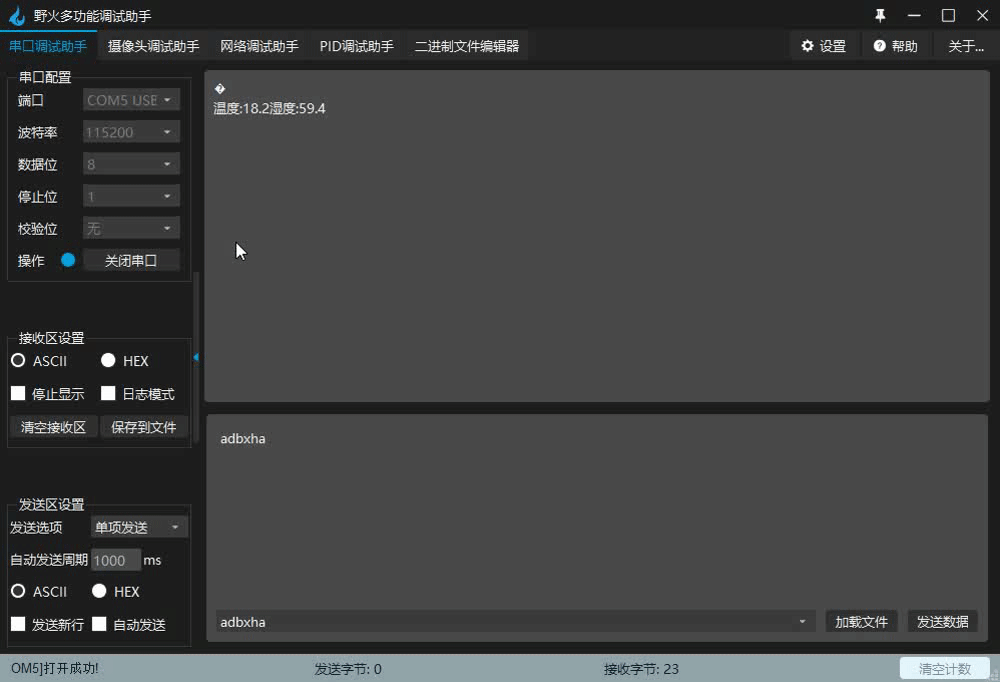The height and width of the screenshot is (682, 1000).
Task: Switch to the 网络调试助手 tab
Action: pos(258,45)
